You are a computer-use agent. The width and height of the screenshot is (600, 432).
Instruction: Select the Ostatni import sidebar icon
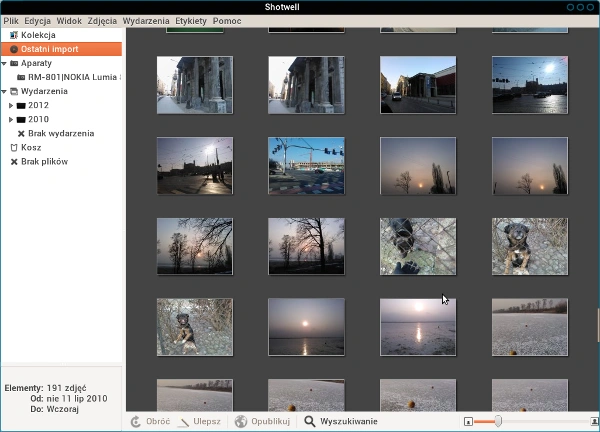14,49
